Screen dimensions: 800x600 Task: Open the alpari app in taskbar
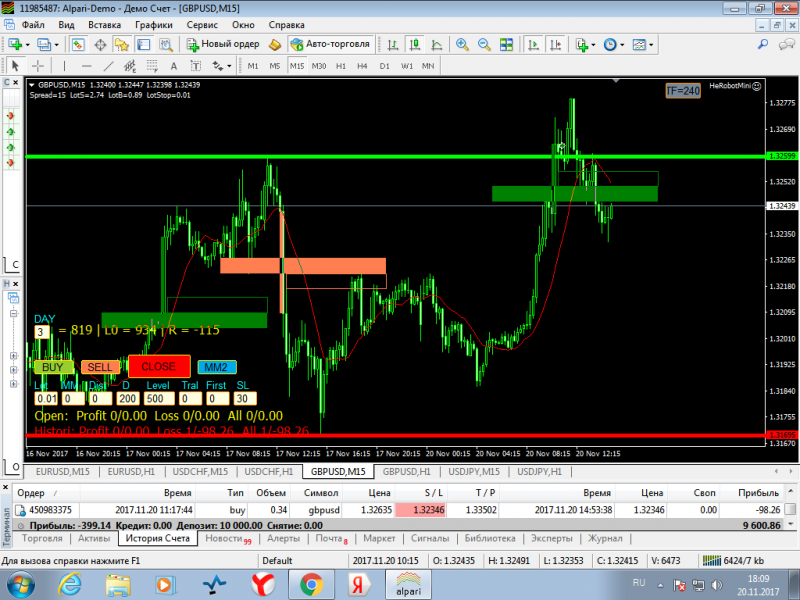pos(408,585)
